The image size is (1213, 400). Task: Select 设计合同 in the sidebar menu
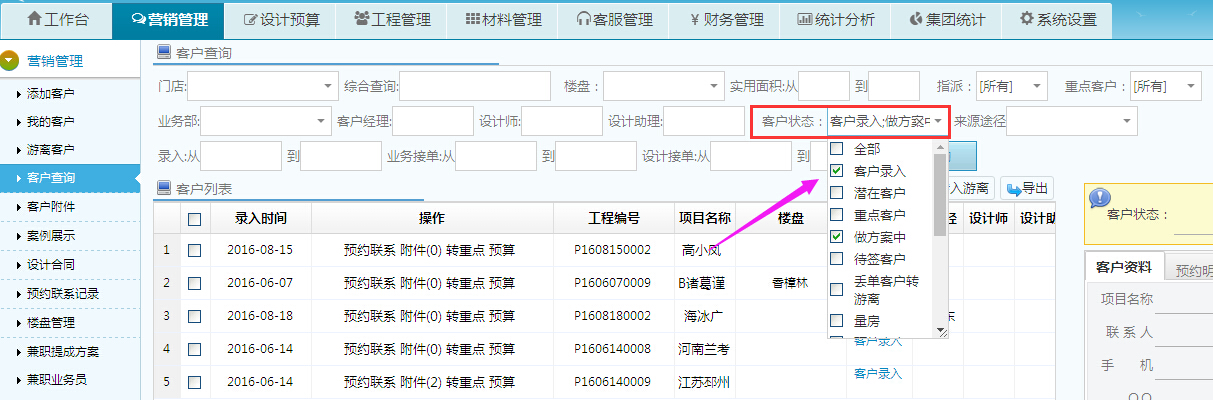[51, 265]
